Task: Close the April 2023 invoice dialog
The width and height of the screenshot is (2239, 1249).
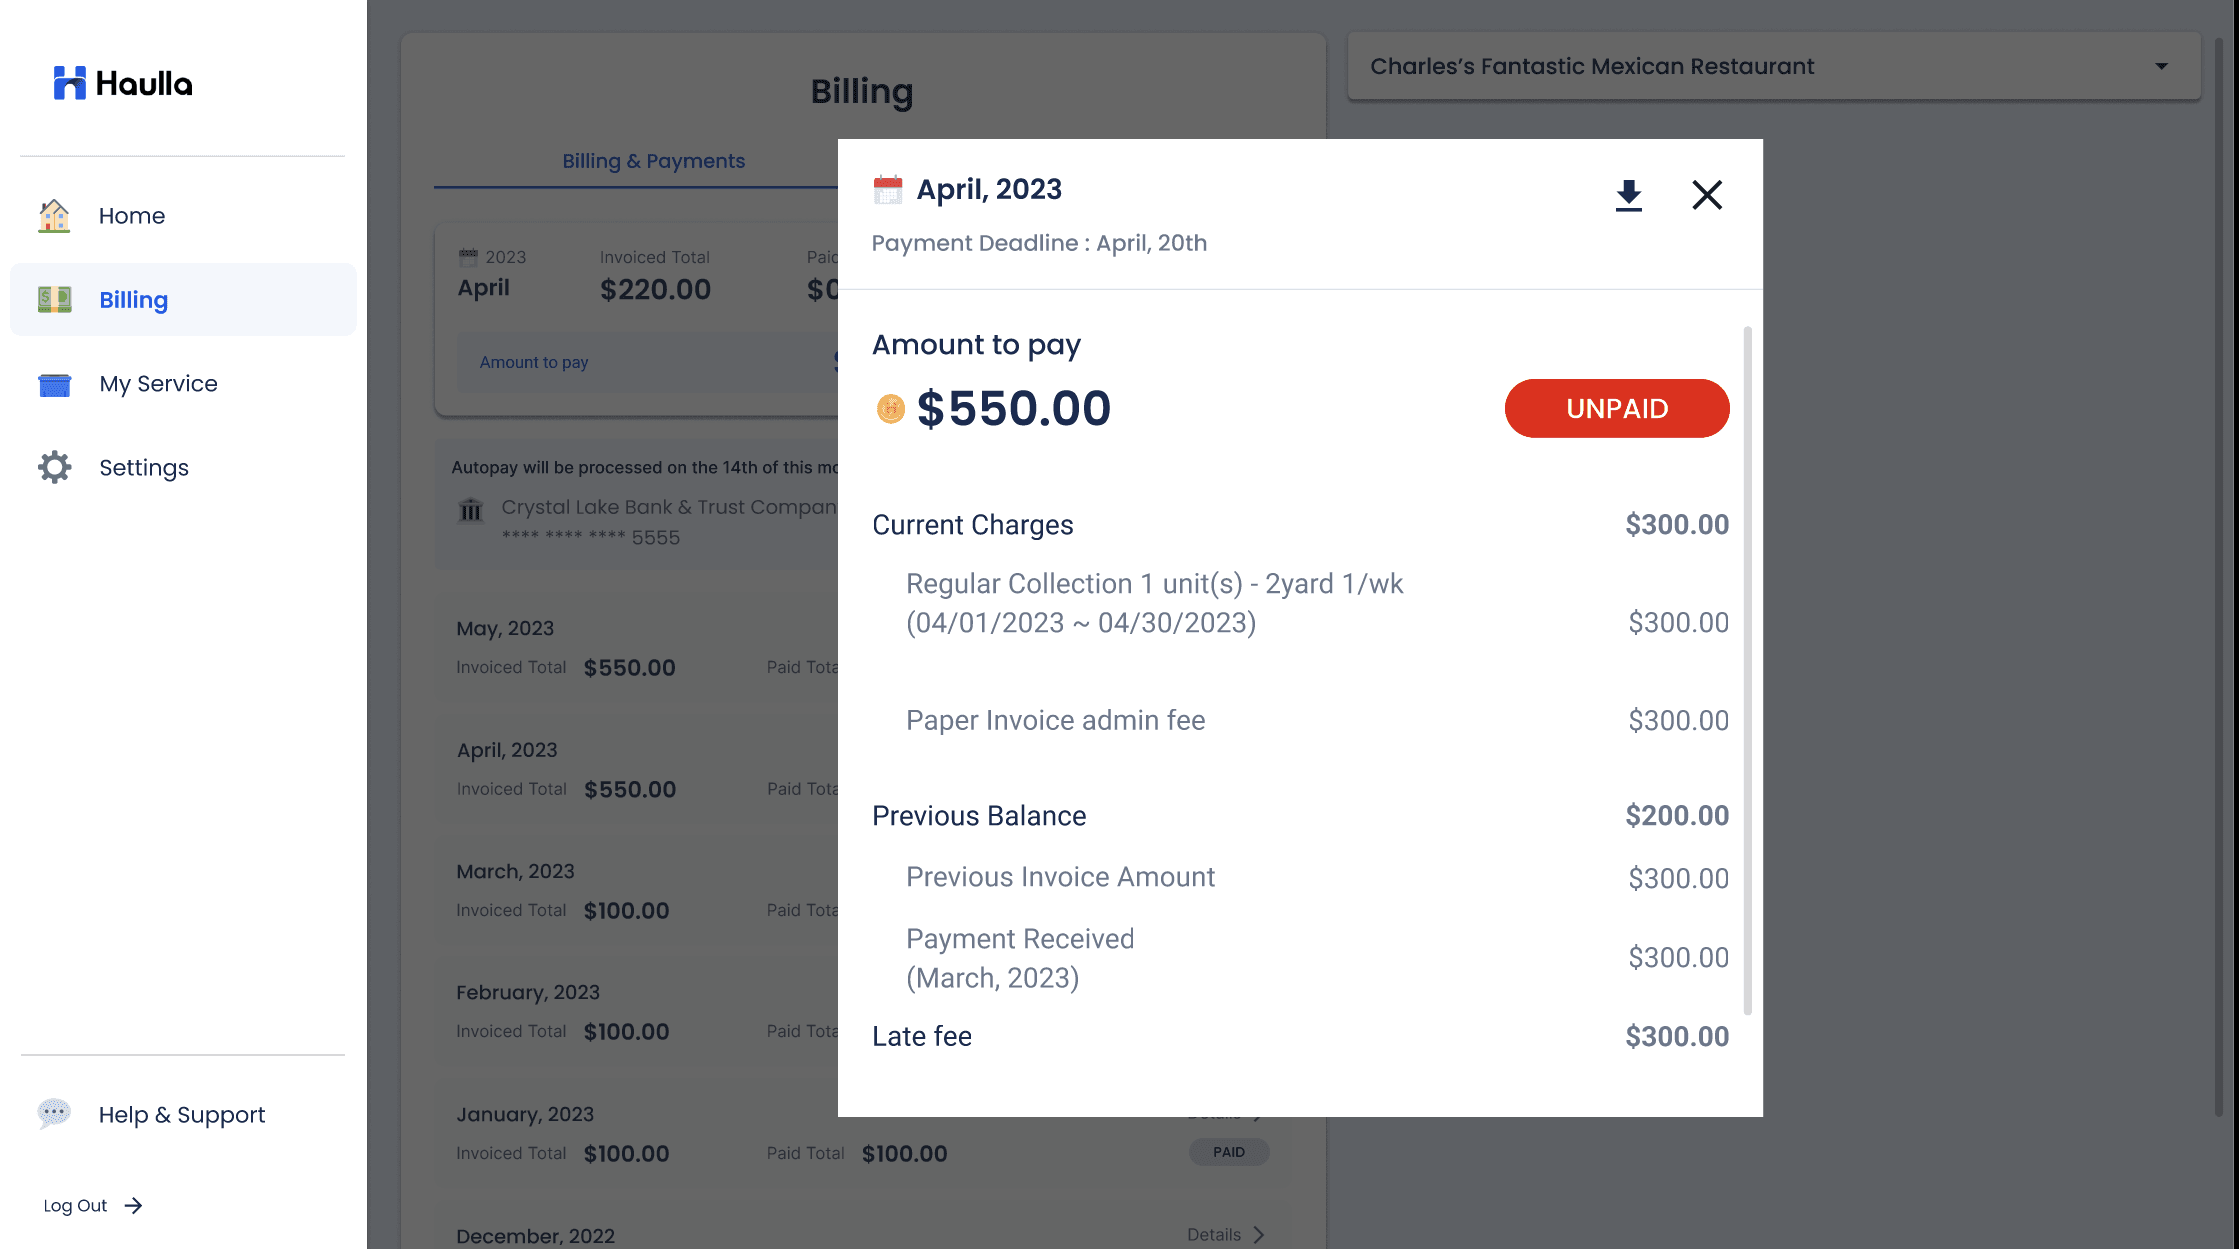Action: (x=1706, y=195)
